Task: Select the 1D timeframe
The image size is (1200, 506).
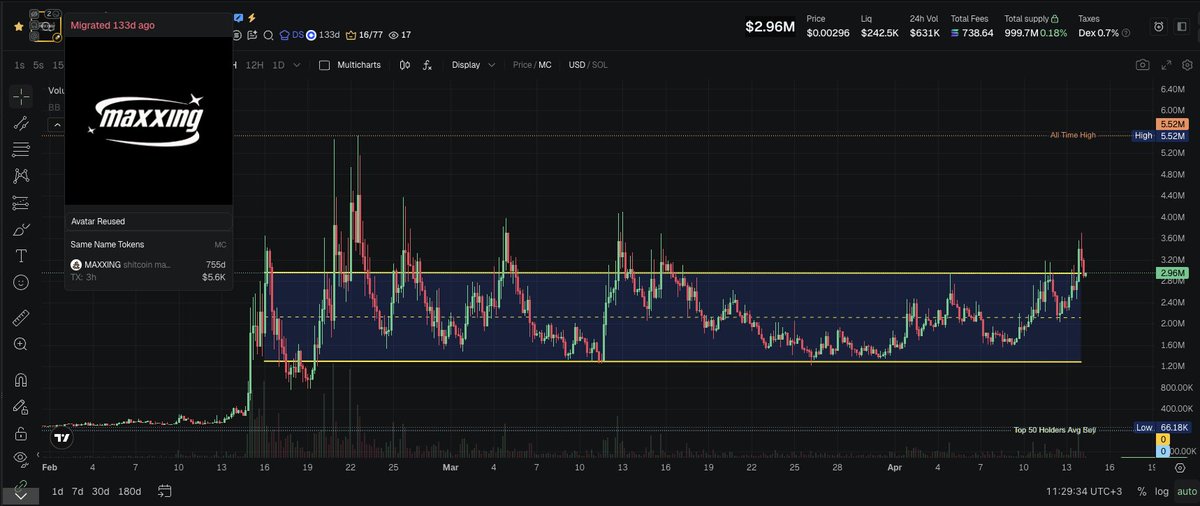Action: tap(279, 65)
